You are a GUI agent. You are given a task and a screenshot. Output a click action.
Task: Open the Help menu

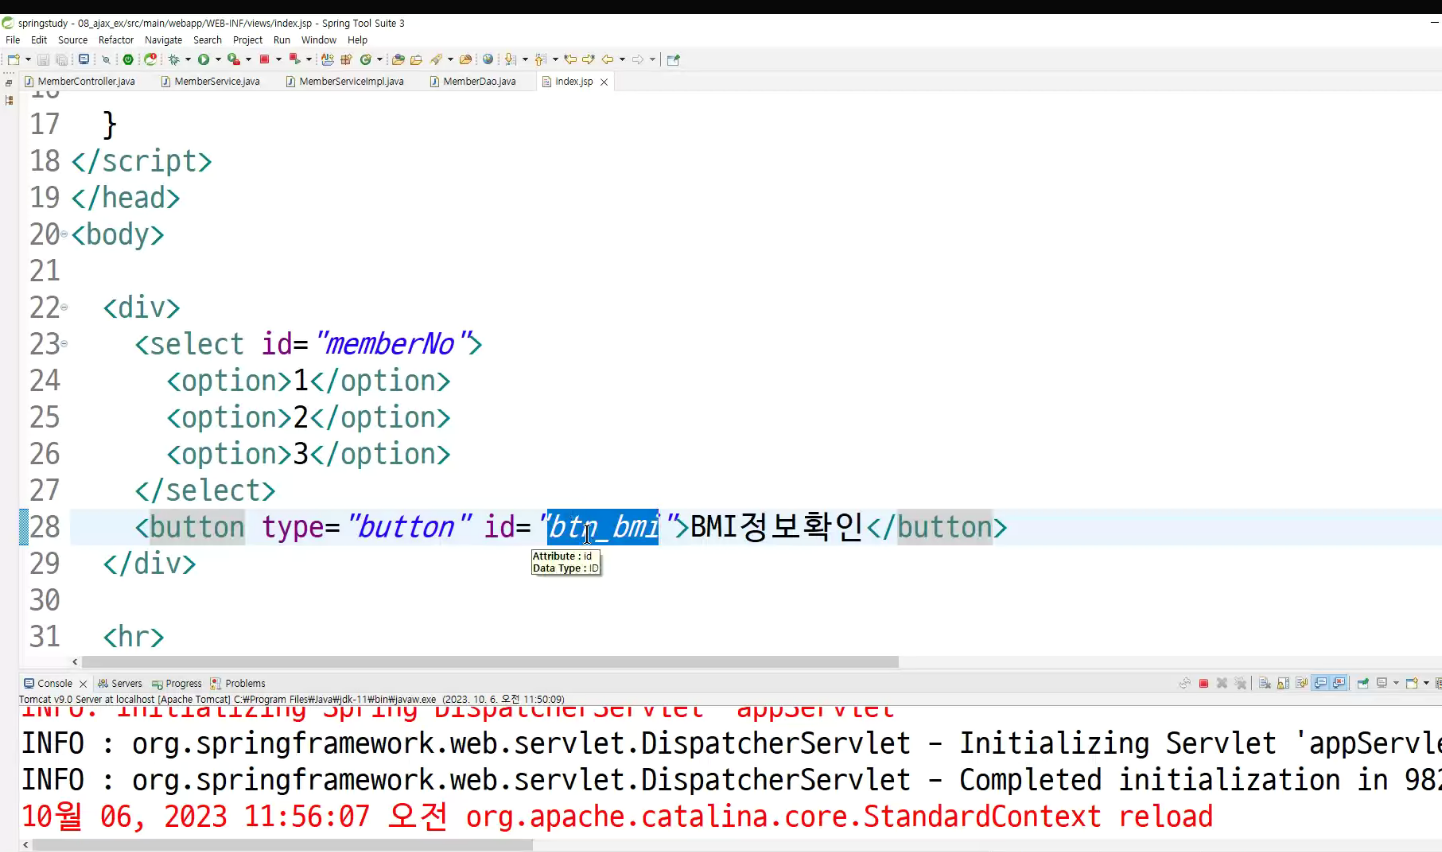[357, 40]
